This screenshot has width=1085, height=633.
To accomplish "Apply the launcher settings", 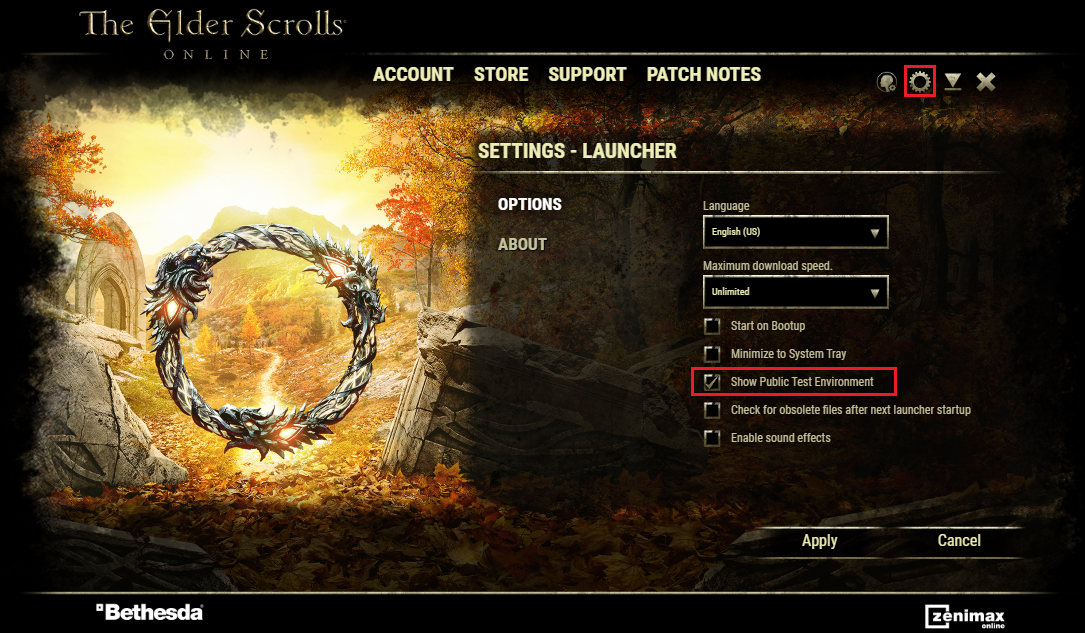I will click(x=819, y=540).
